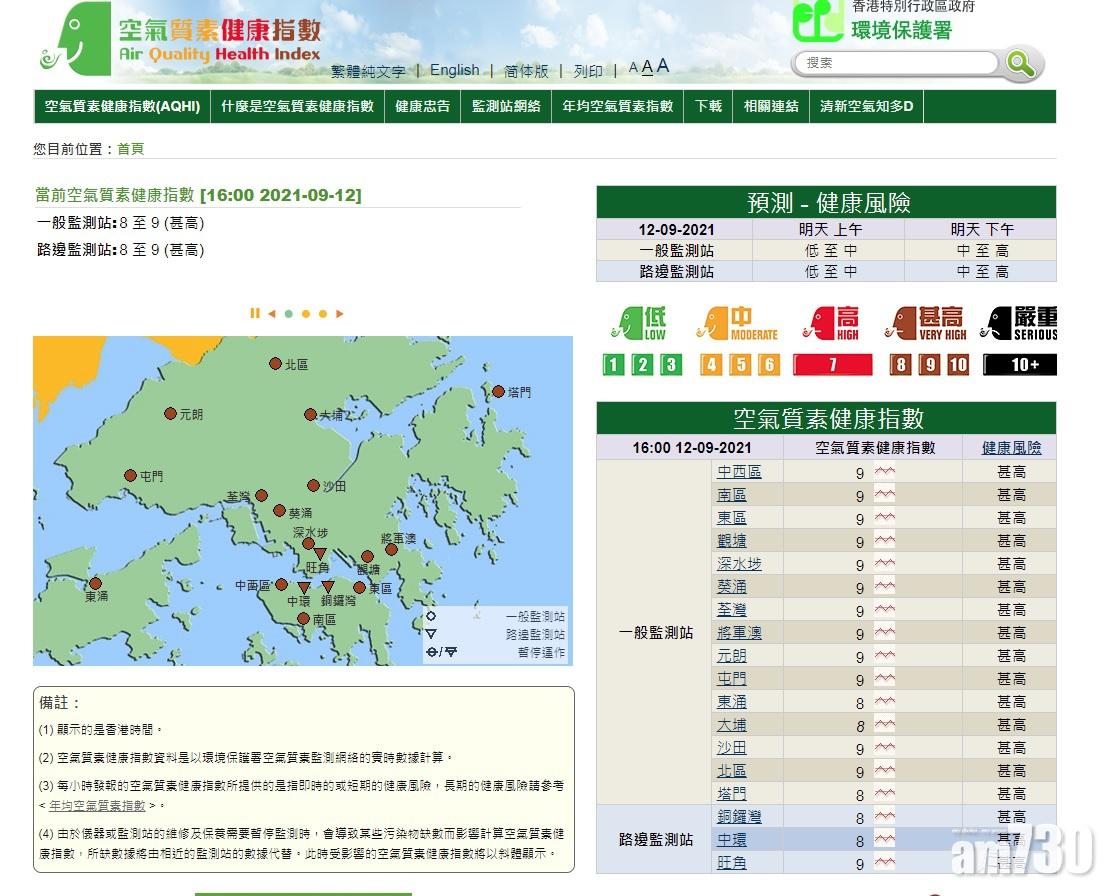Select the largest font size A

(x=663, y=67)
